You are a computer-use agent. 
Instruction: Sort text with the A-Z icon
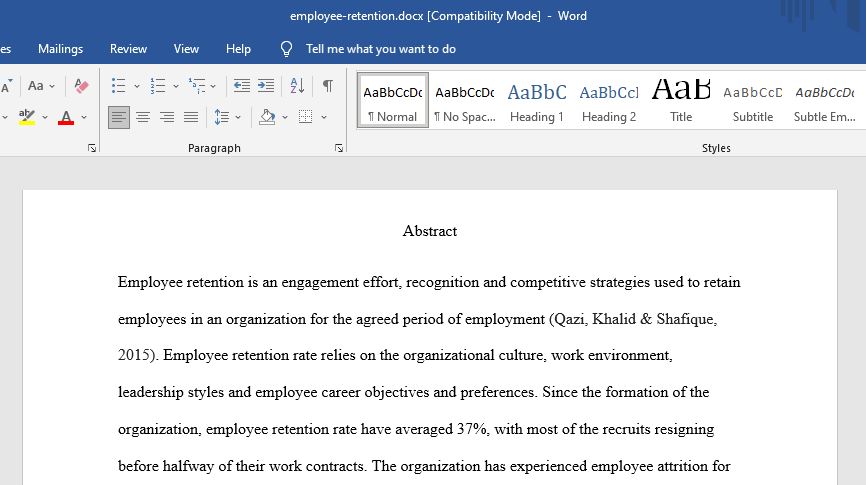point(297,86)
